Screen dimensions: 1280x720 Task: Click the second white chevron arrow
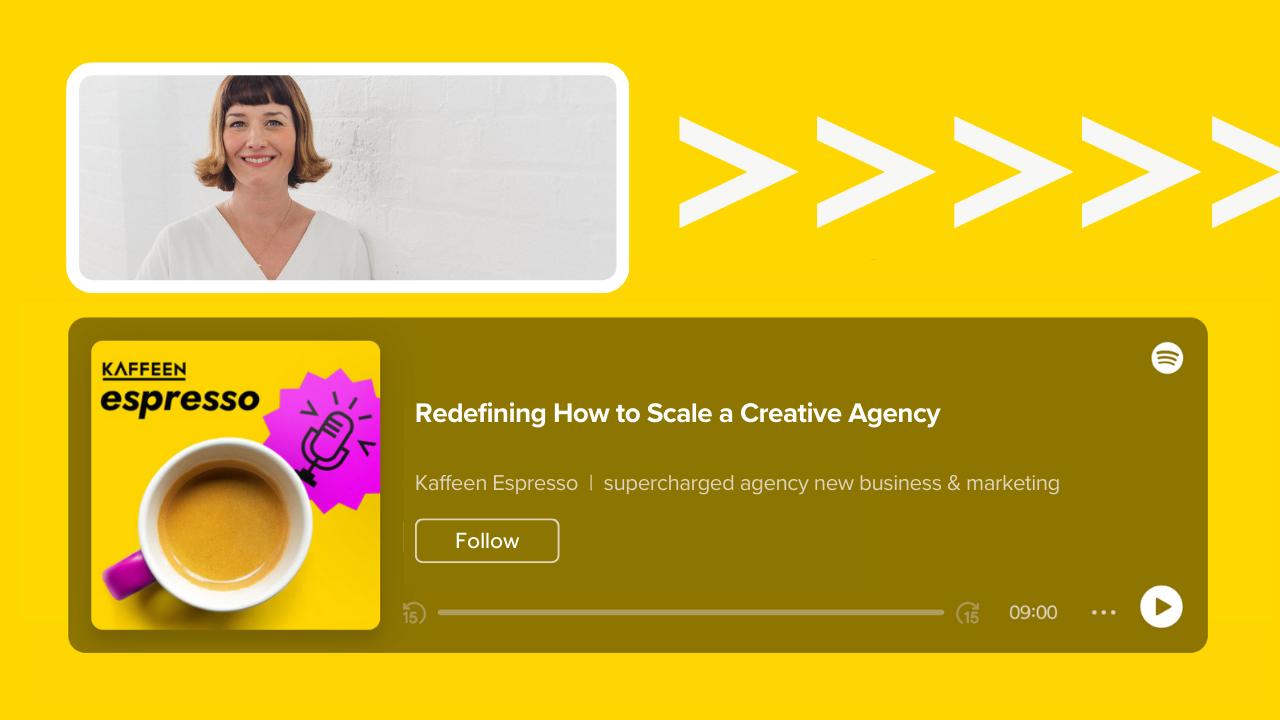876,172
